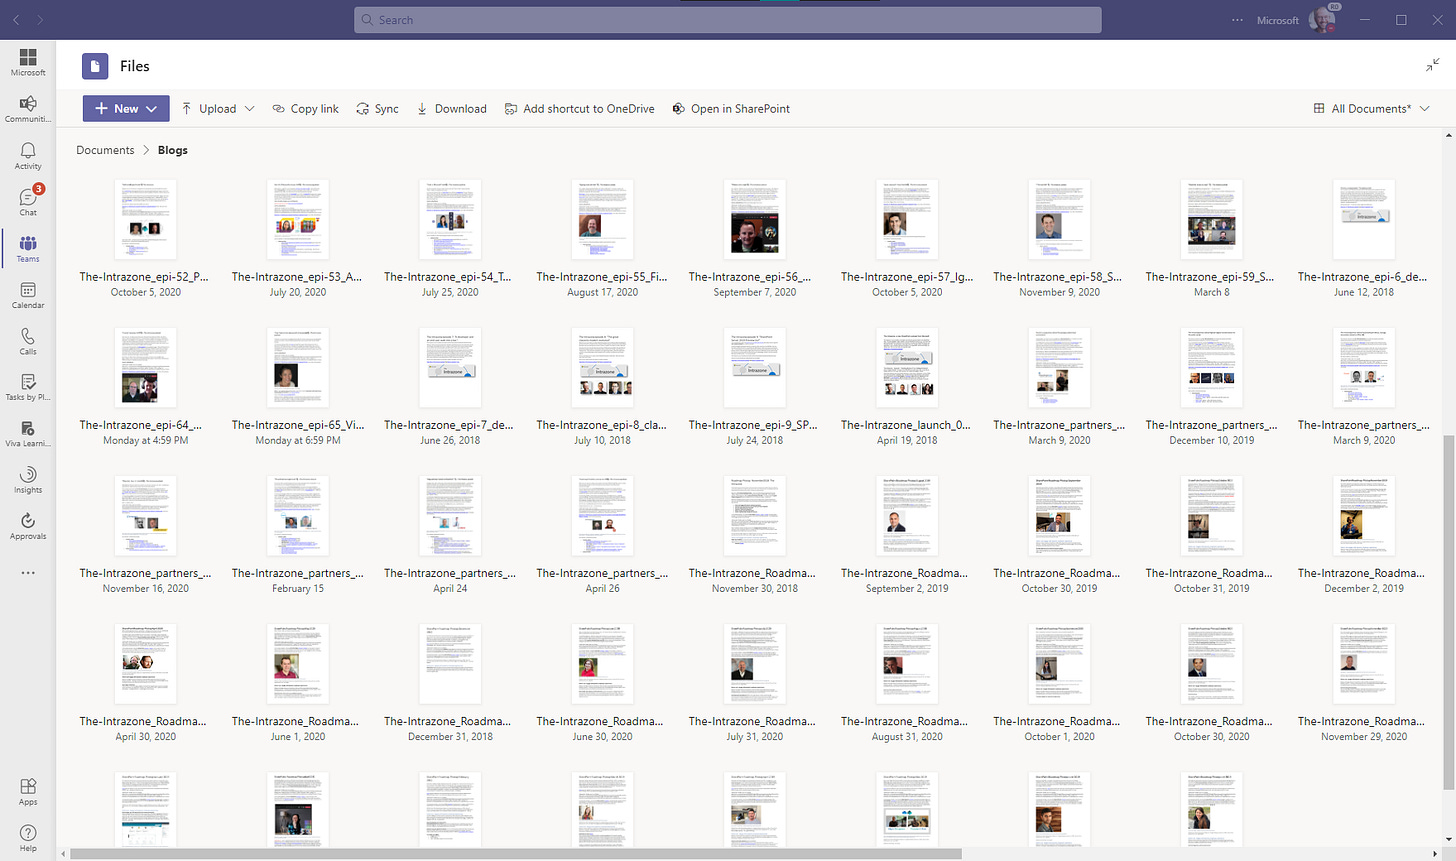This screenshot has width=1456, height=861.
Task: Open Chat with 3 unread messages
Action: click(x=28, y=201)
